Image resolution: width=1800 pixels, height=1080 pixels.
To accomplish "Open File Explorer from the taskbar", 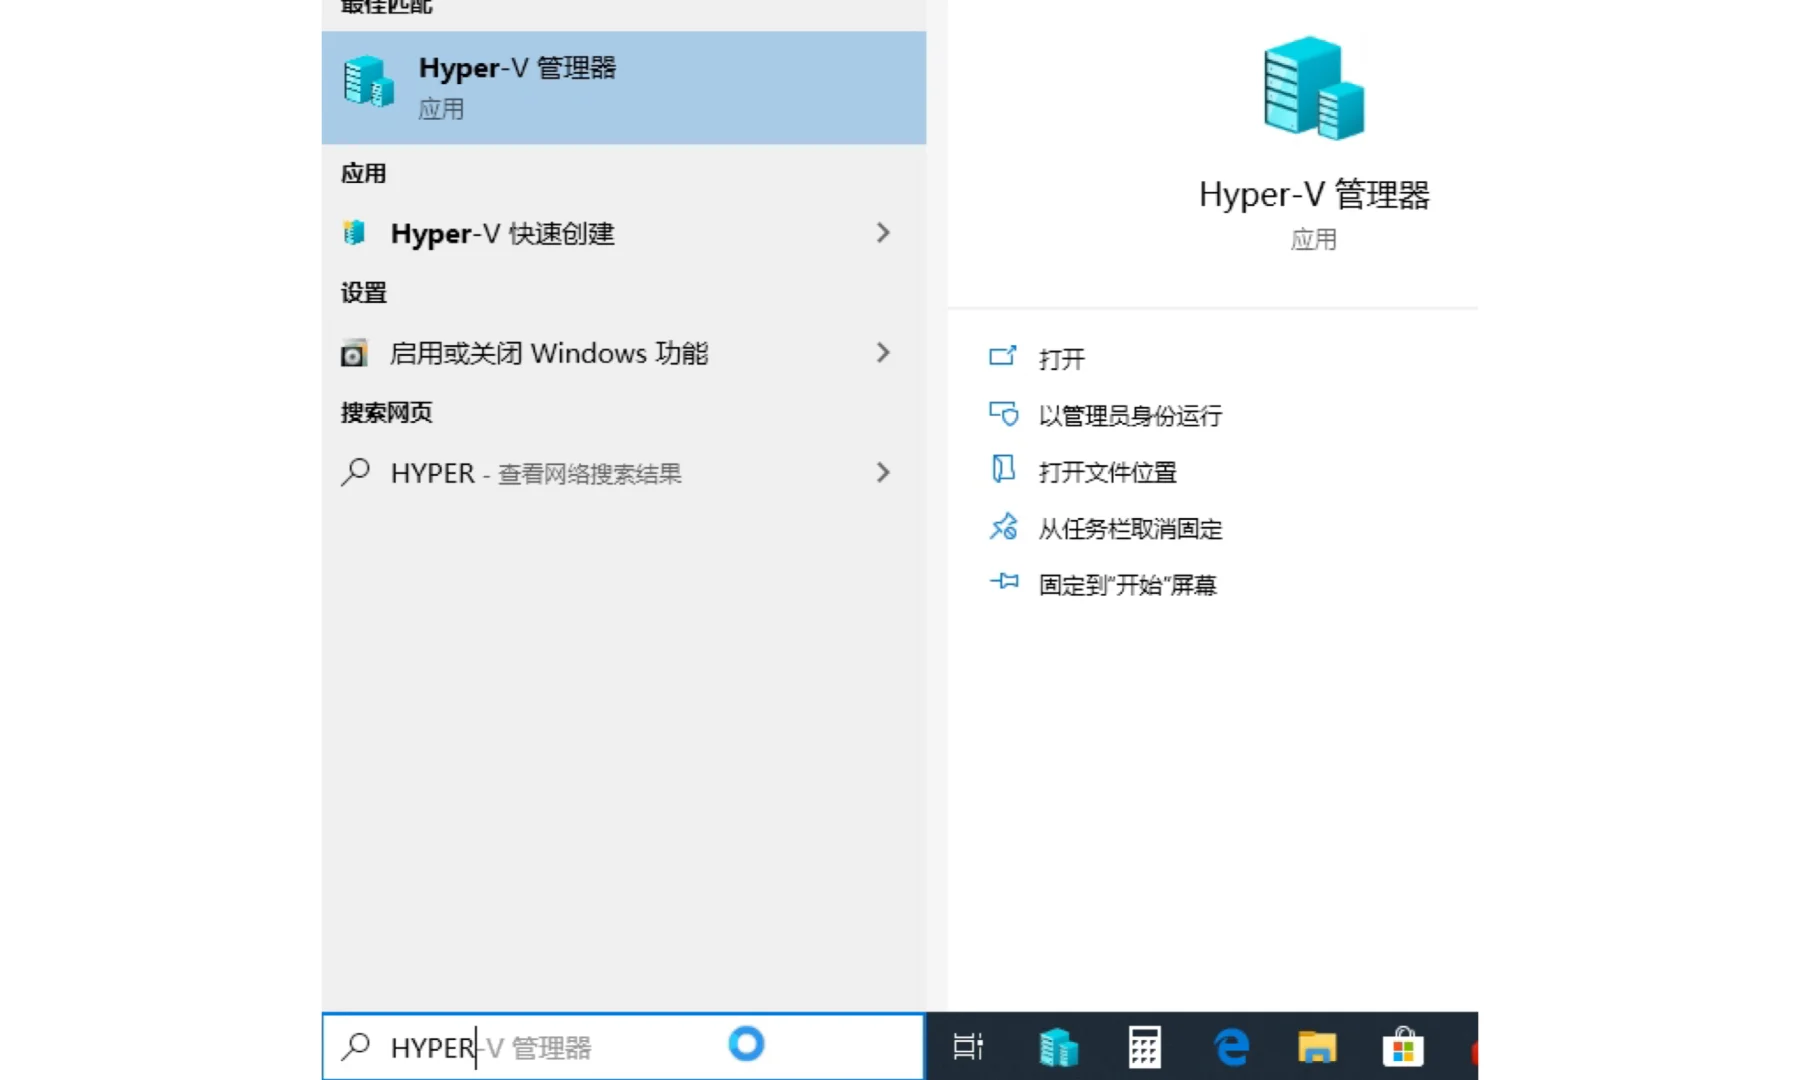I will (1317, 1047).
